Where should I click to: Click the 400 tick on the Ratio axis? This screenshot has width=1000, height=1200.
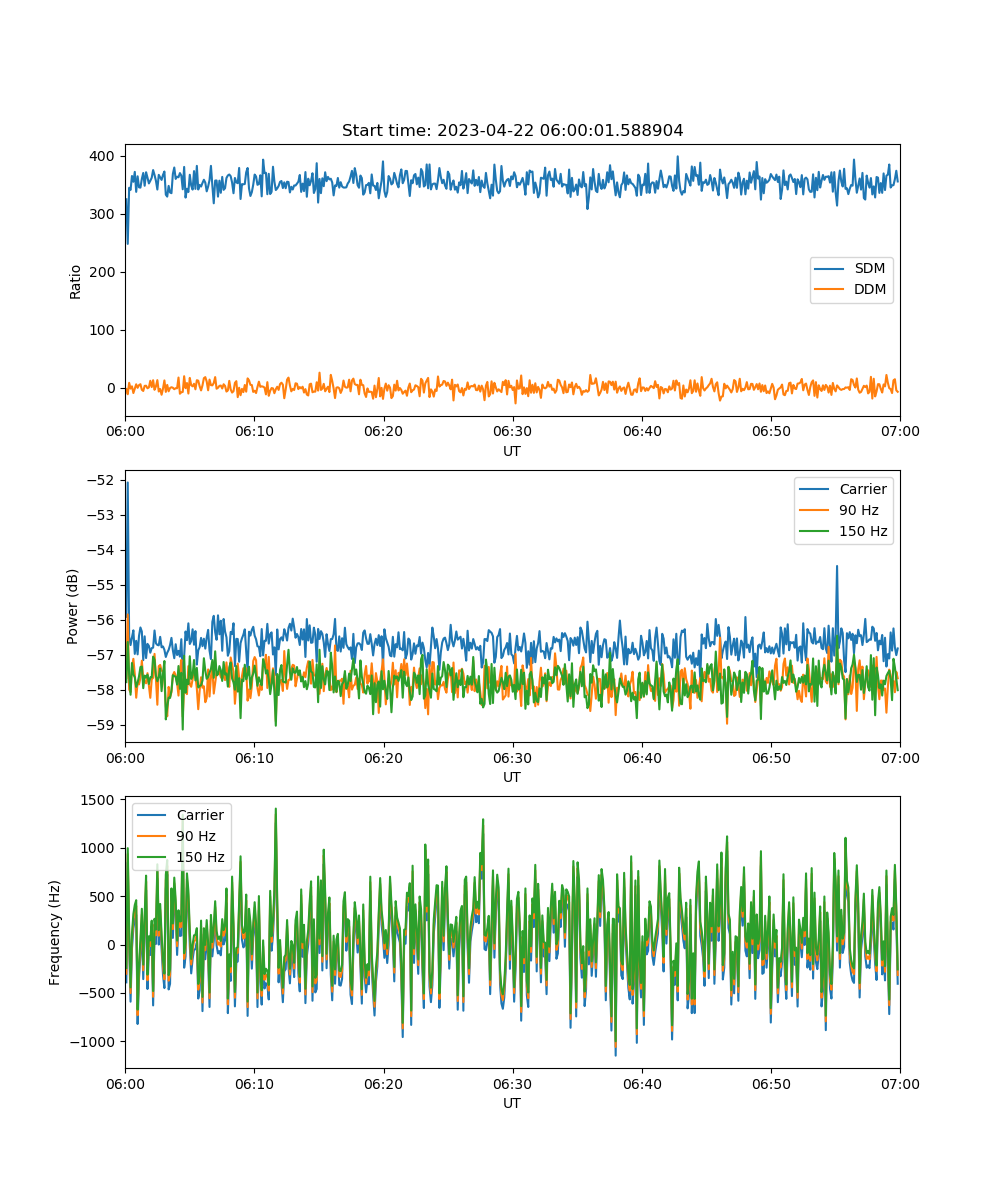104,156
